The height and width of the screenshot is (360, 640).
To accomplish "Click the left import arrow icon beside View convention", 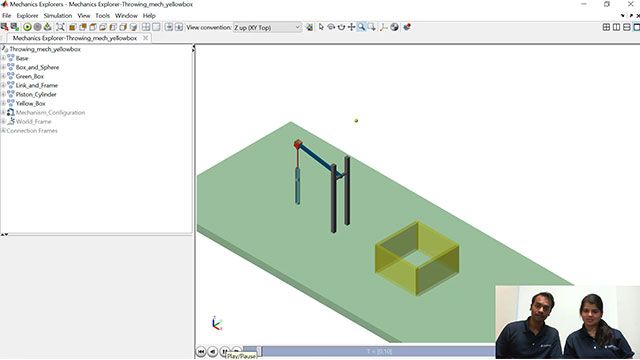I will 169,27.
